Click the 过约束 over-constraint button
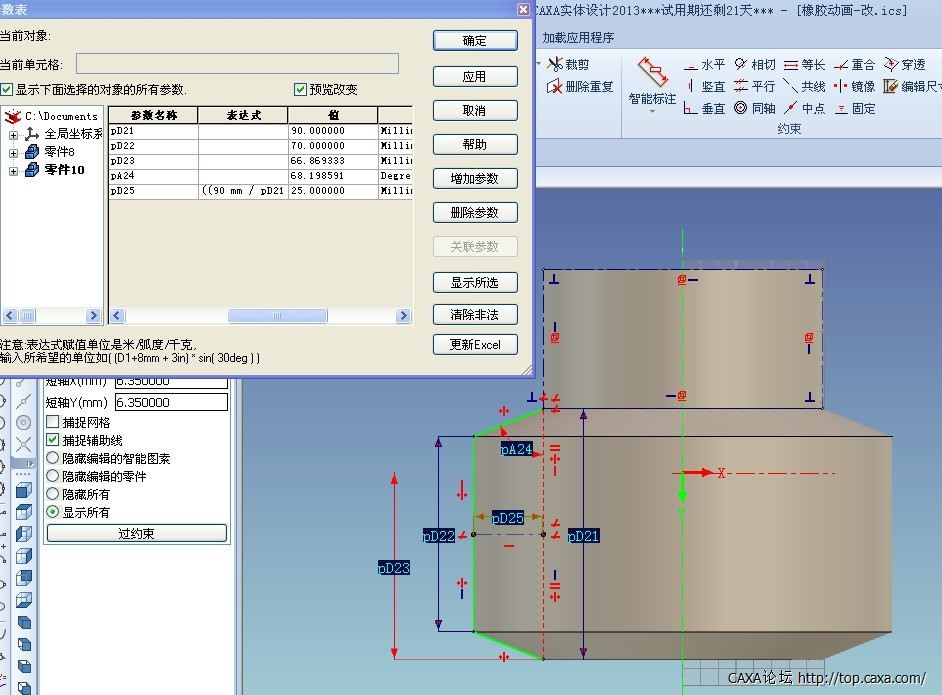 (137, 533)
